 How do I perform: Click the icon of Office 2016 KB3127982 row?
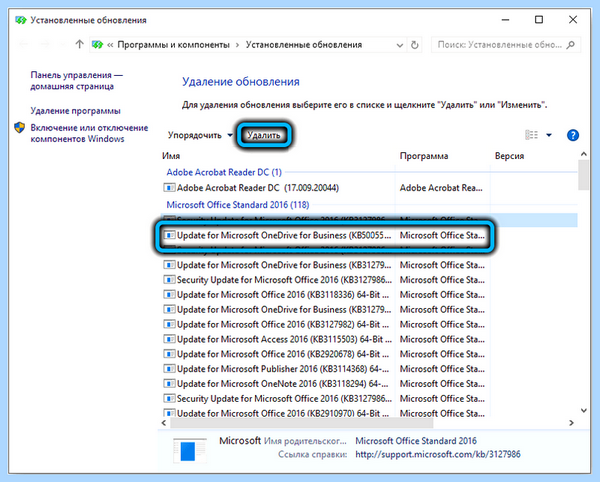[169, 324]
